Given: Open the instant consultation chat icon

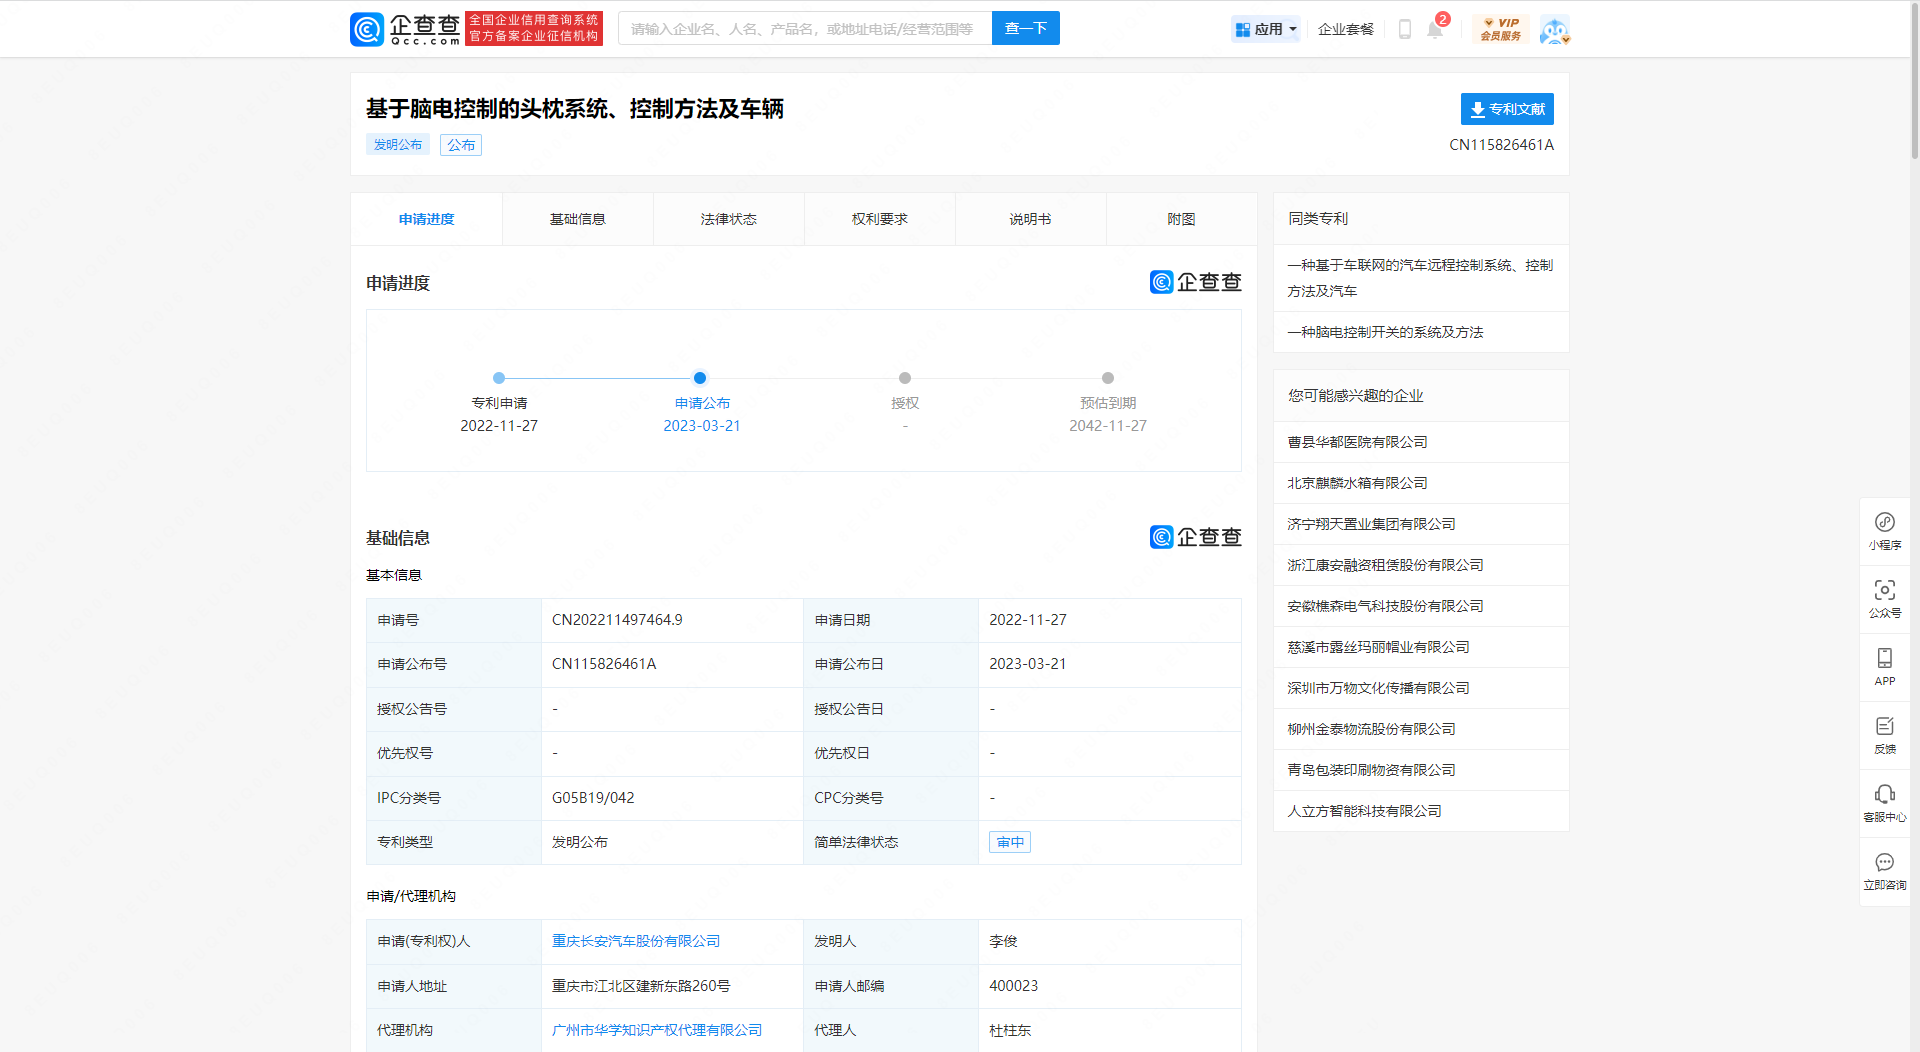Looking at the screenshot, I should [1885, 871].
